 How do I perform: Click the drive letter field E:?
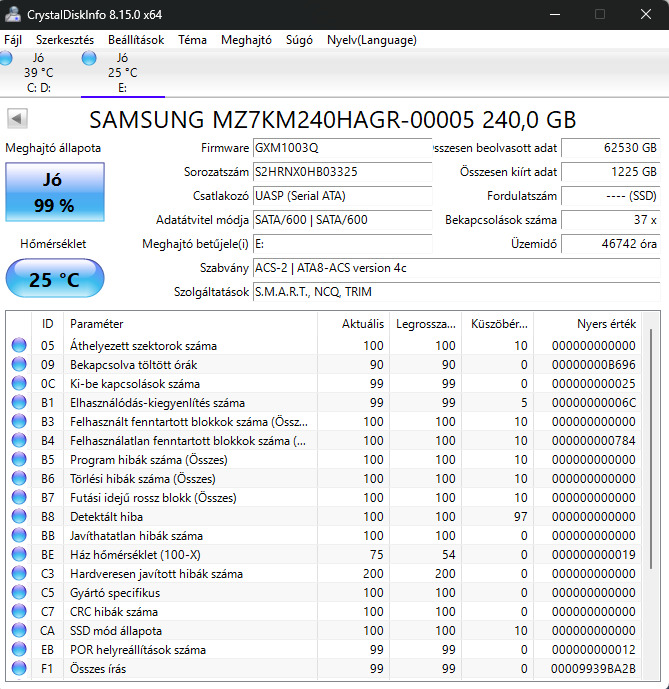click(342, 244)
